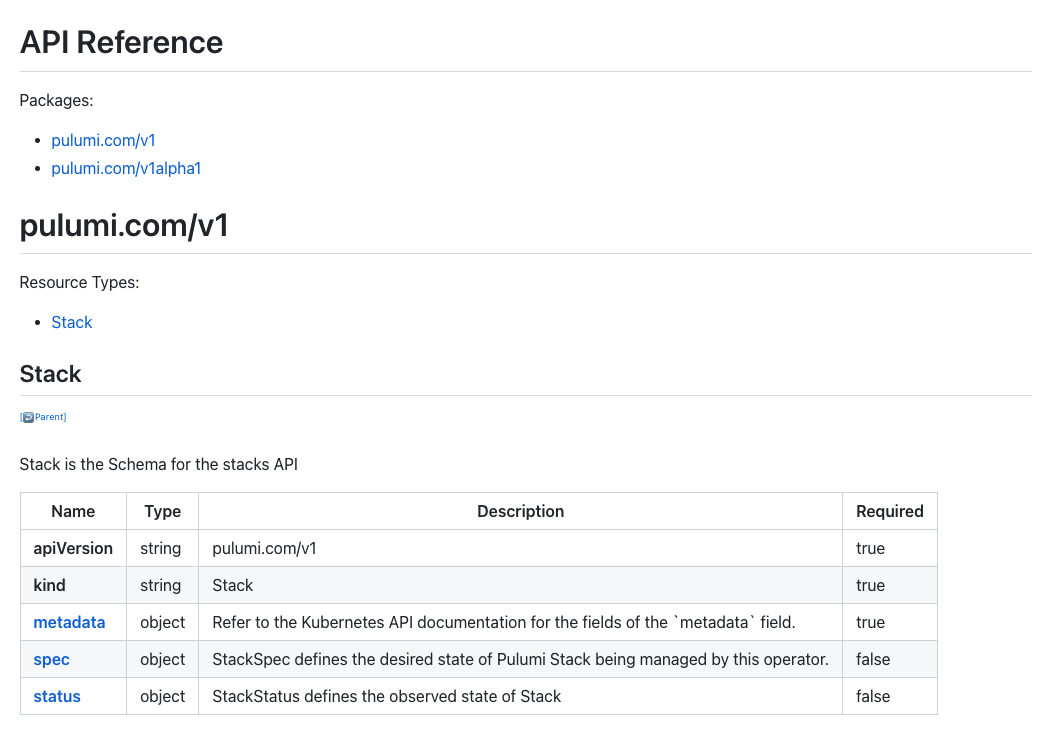The image size is (1051, 736).
Task: Click 'true' required value in metadata row
Action: [870, 622]
